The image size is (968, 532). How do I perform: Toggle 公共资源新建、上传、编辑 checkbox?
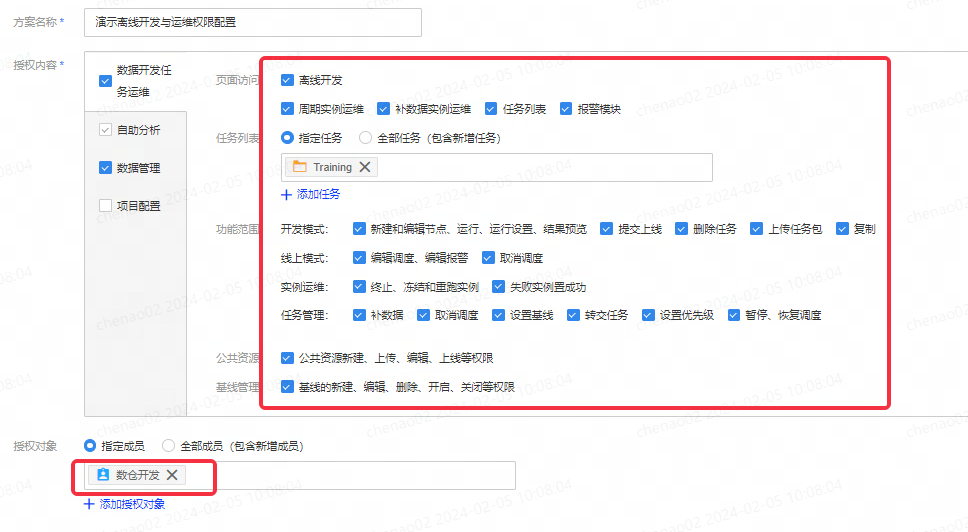287,358
